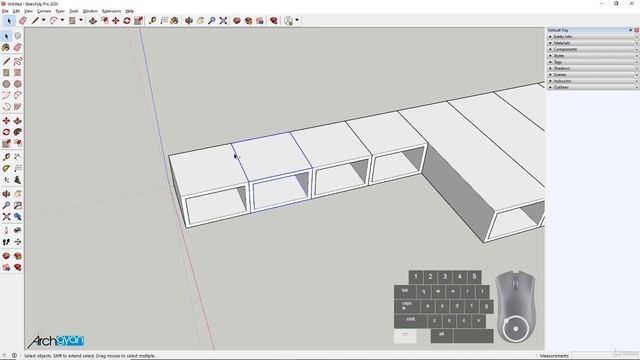
Task: Pick the Paint Bucket tool in left toolset
Action: (x=6, y=47)
